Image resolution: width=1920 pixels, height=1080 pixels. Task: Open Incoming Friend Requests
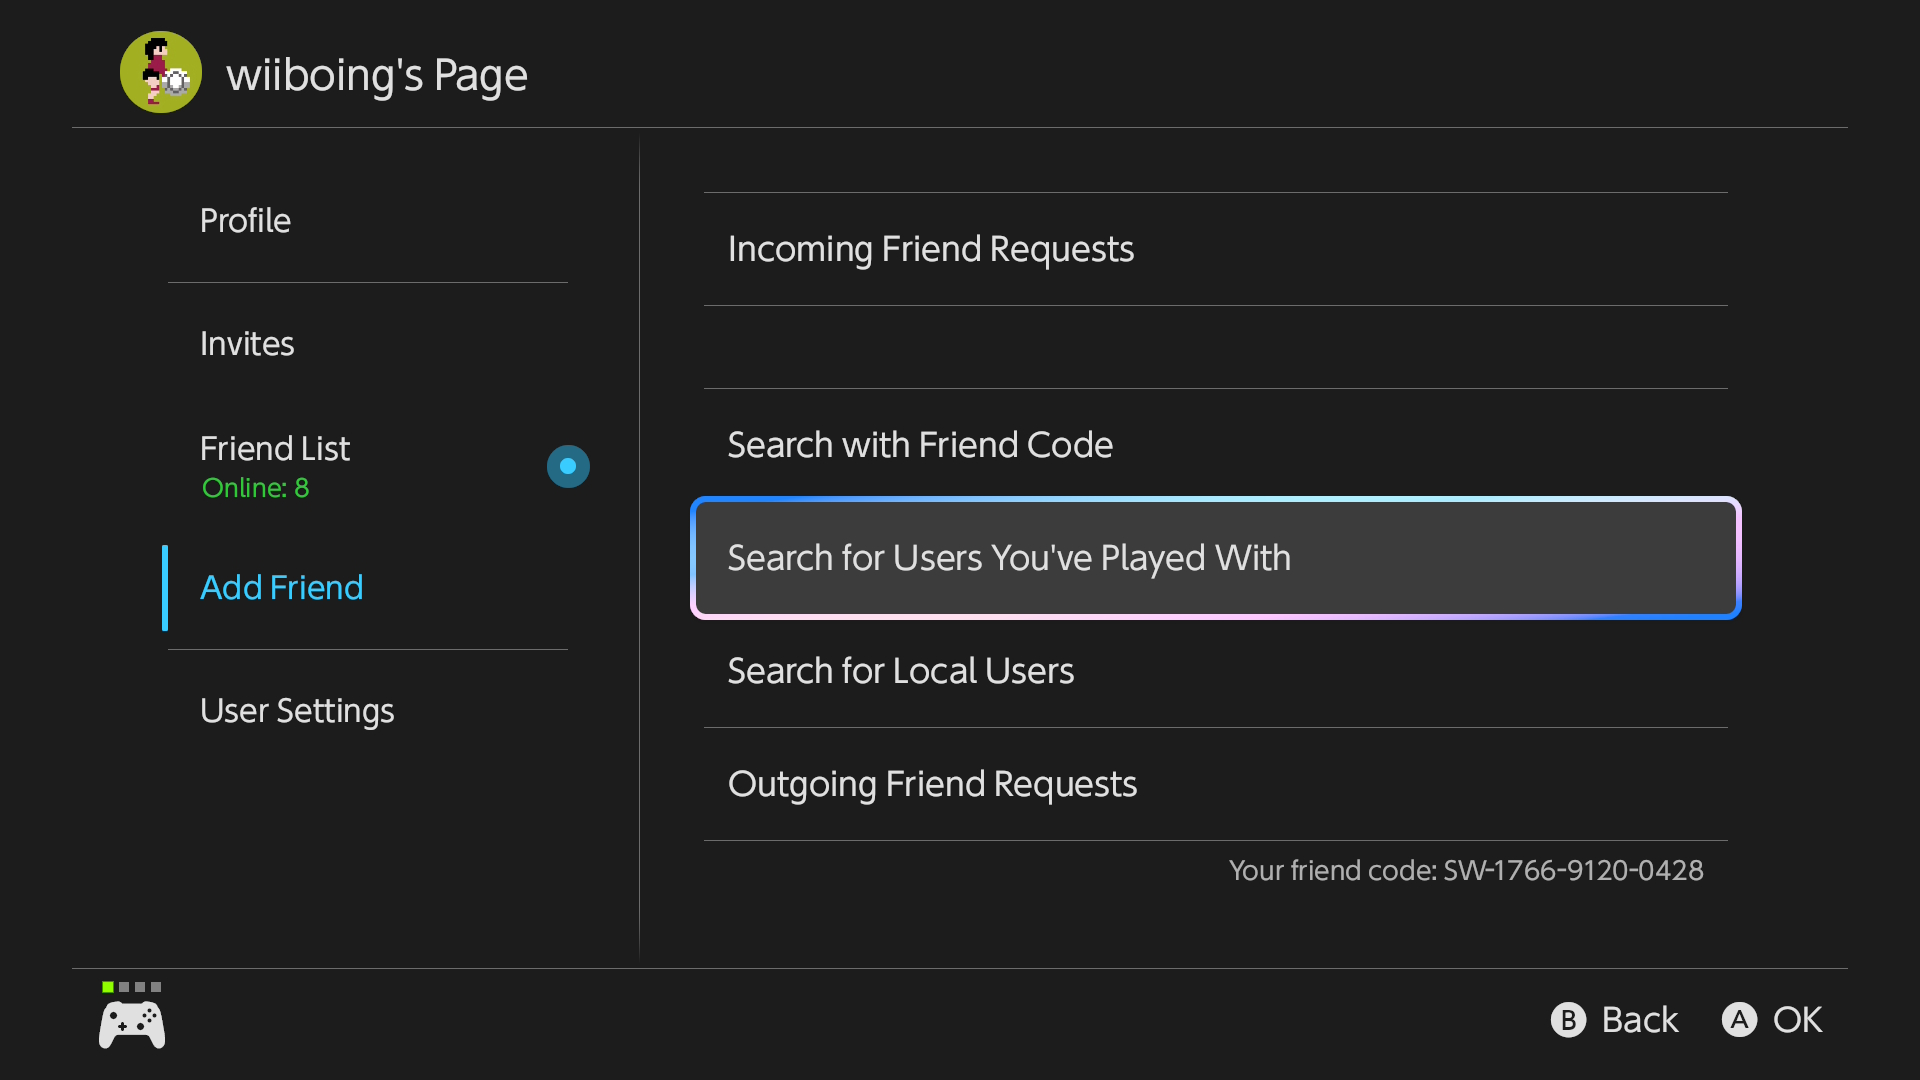[x=1216, y=249]
